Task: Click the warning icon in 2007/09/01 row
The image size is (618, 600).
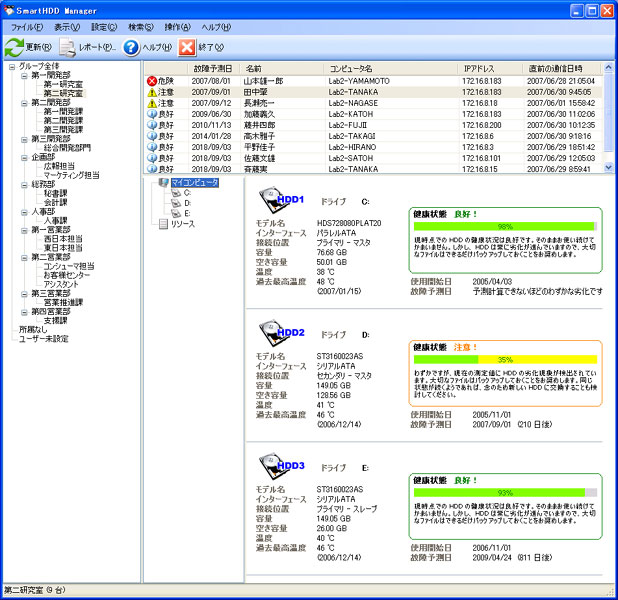Action: [152, 92]
